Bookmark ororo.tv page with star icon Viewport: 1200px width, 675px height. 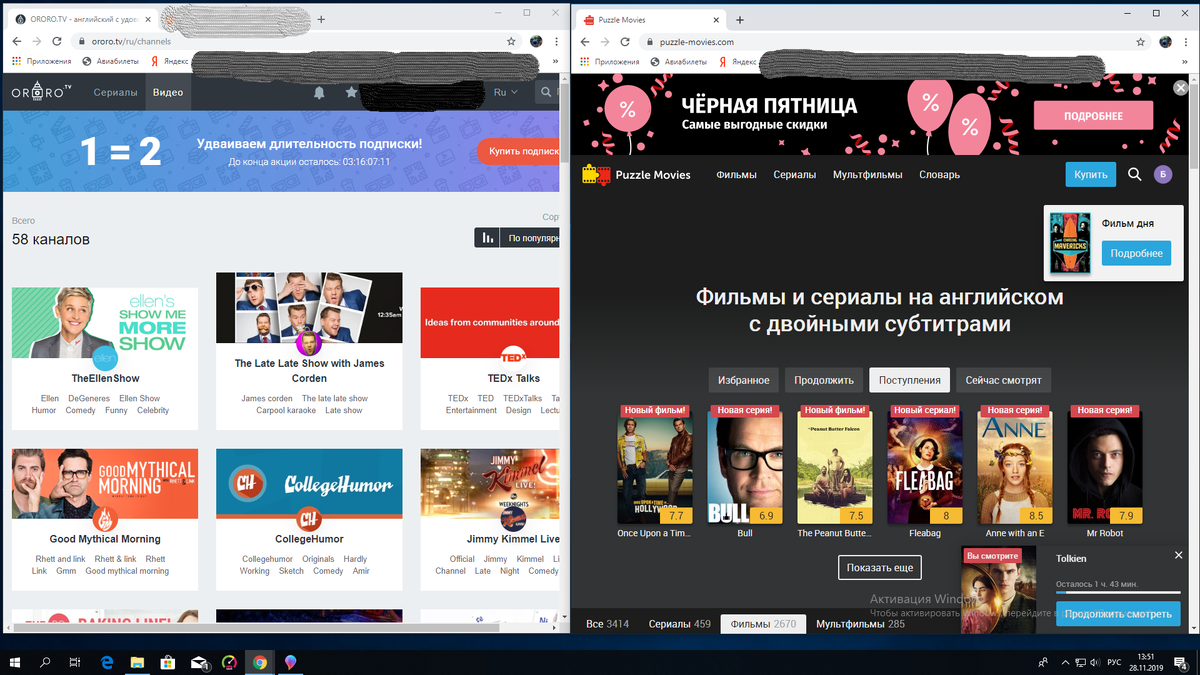pyautogui.click(x=511, y=42)
